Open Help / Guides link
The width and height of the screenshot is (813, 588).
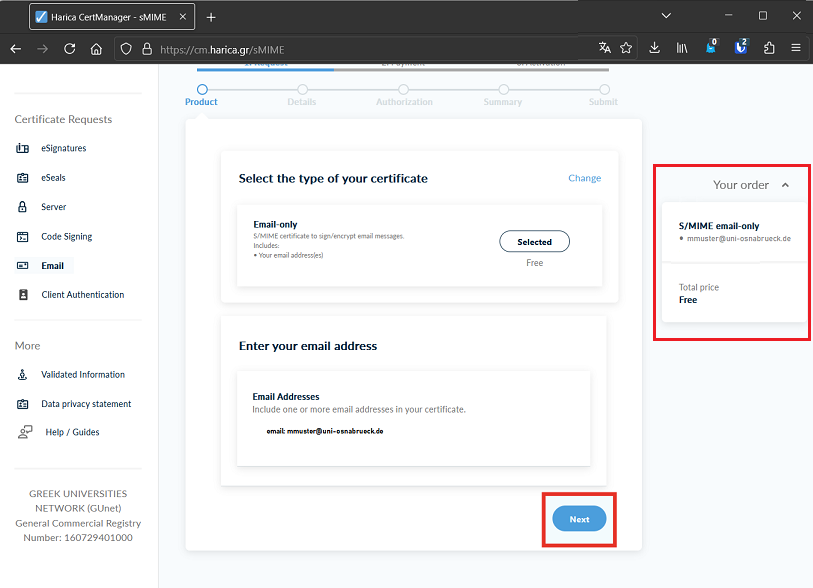coord(72,432)
